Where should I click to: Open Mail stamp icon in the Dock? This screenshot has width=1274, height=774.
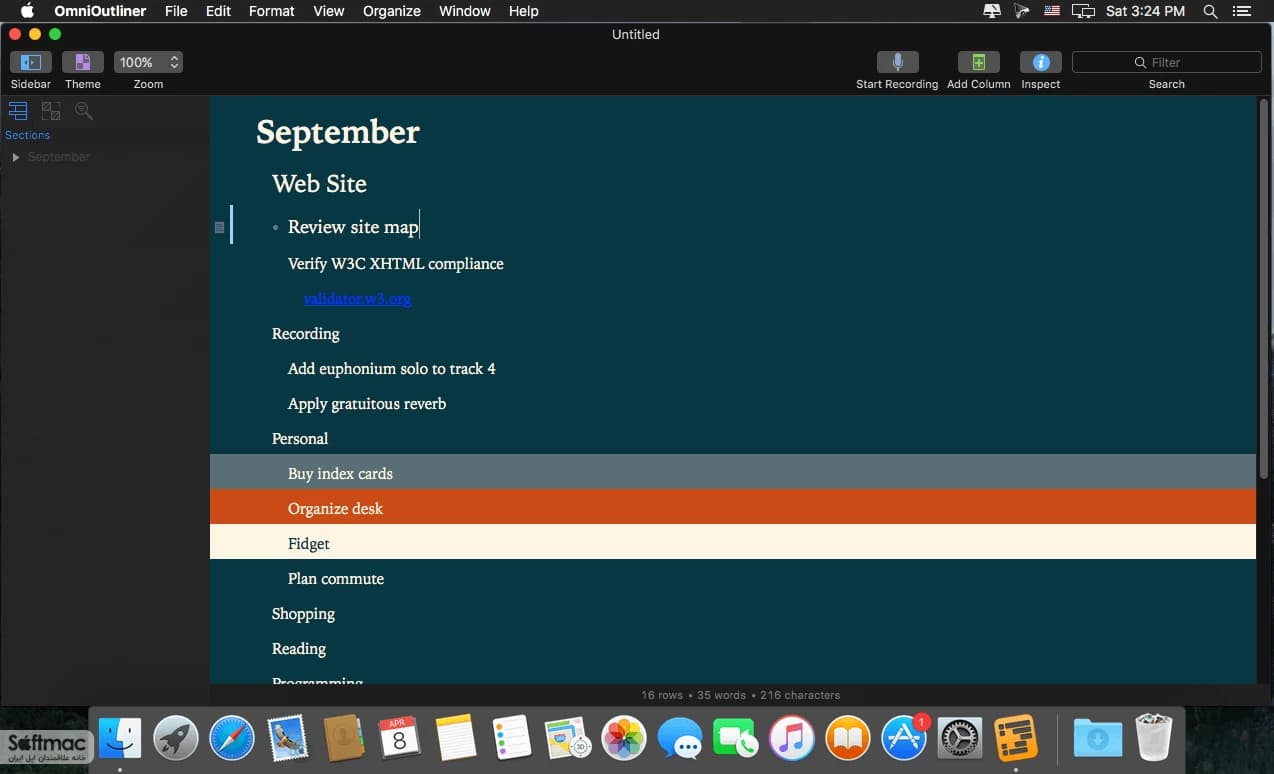pos(288,739)
